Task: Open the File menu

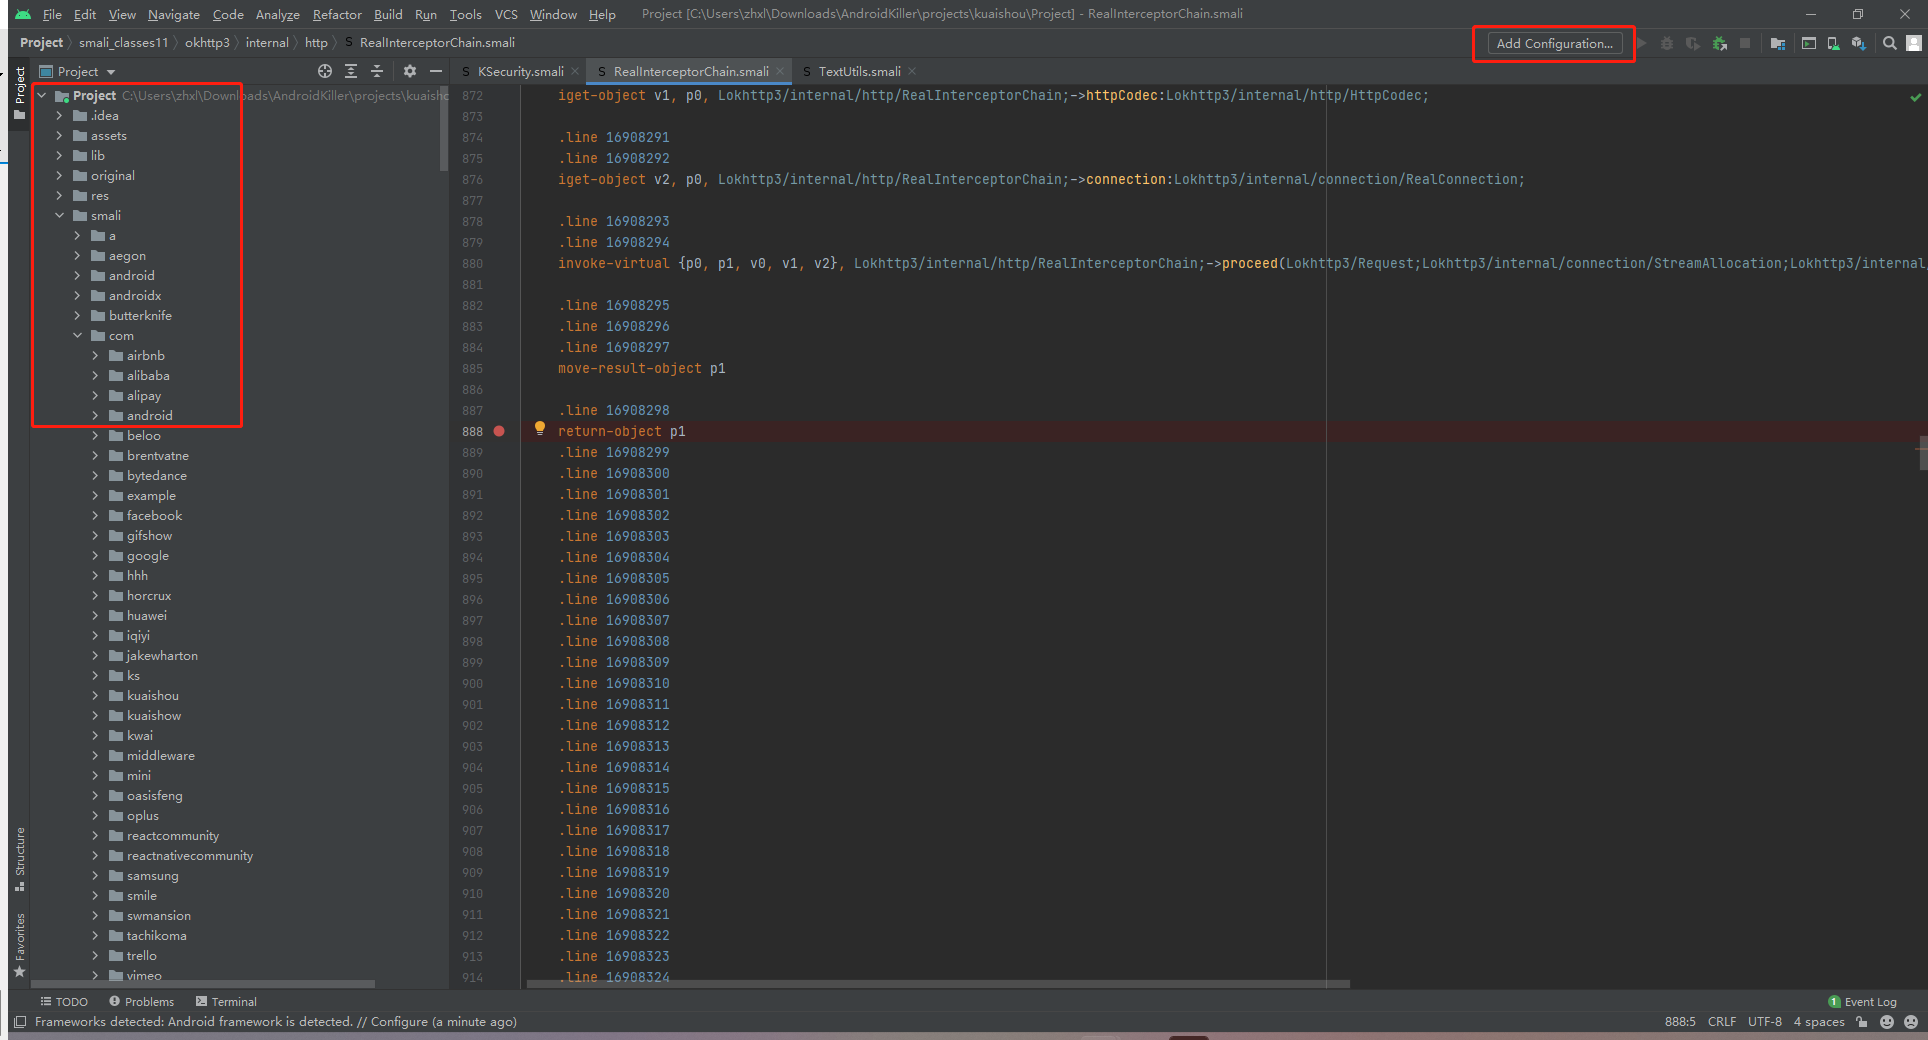Action: tap(52, 14)
